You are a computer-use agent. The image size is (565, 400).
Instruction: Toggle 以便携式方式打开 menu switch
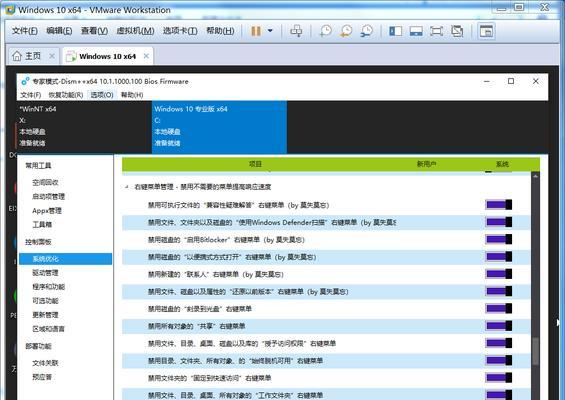click(499, 257)
